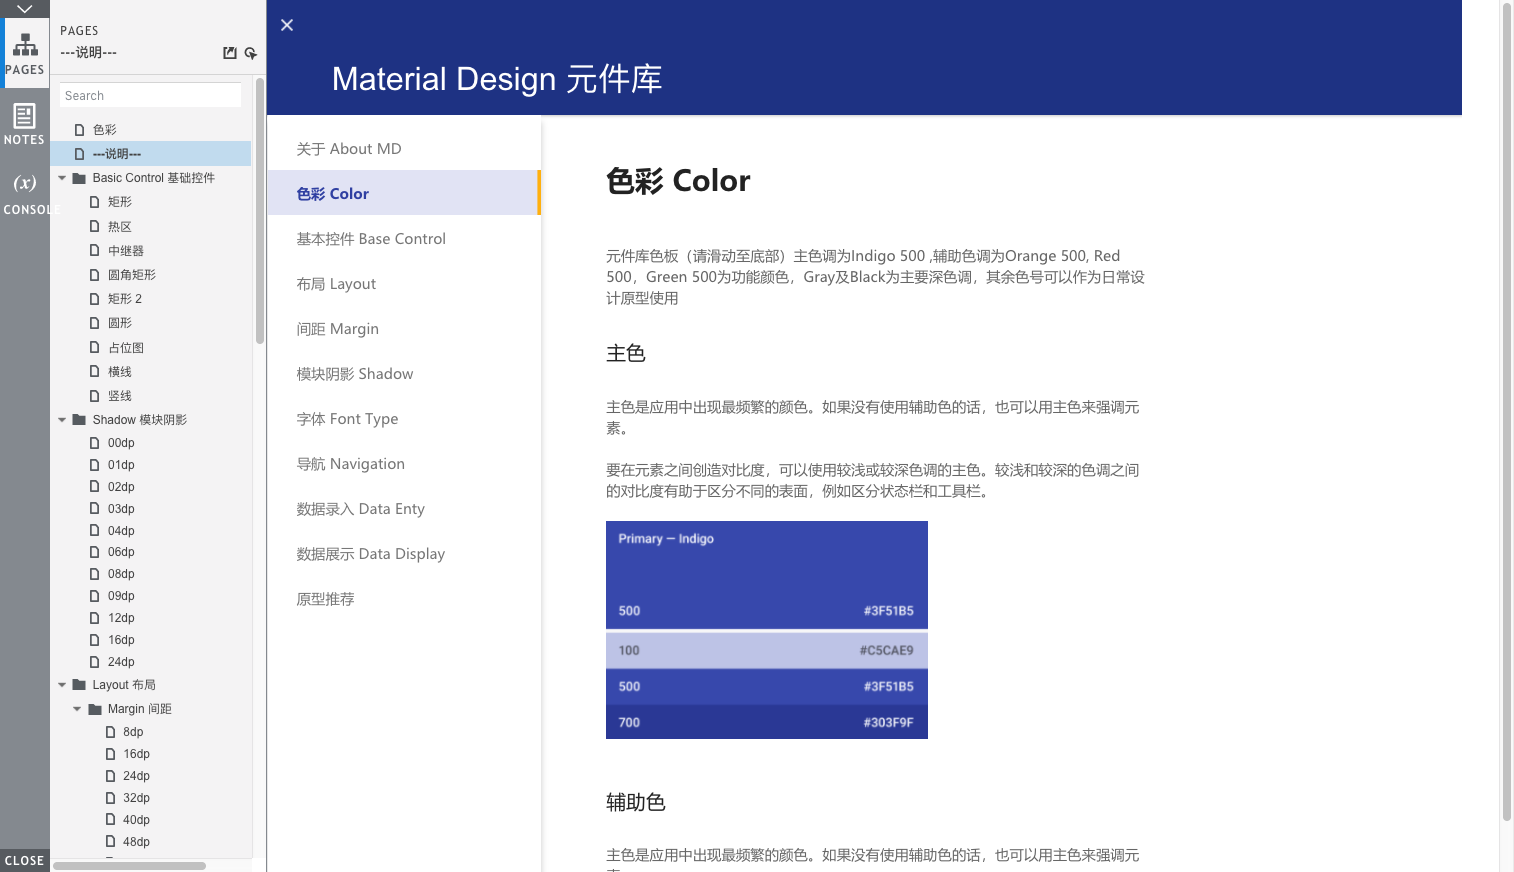This screenshot has height=872, width=1514.
Task: Open the 热区 page
Action: [x=119, y=227]
